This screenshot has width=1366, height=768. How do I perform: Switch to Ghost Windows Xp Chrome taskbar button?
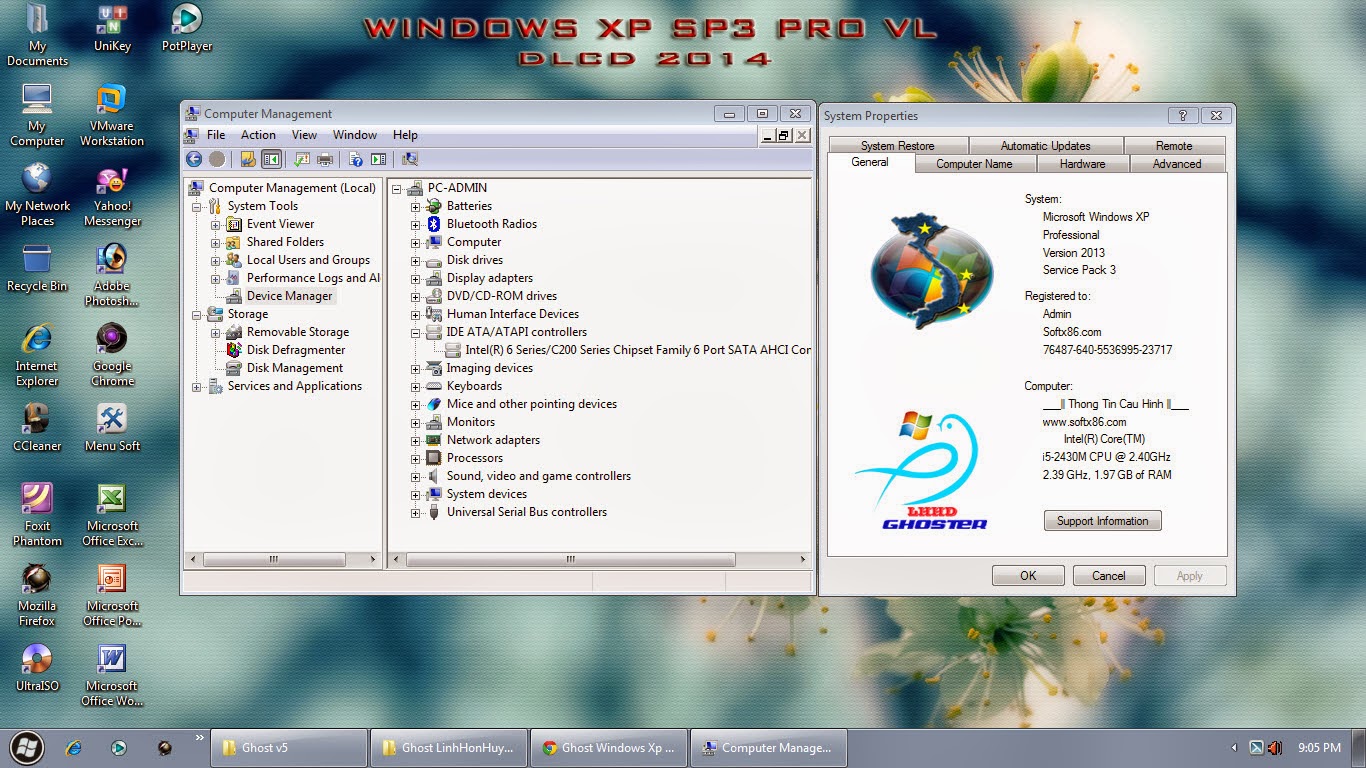pos(608,747)
